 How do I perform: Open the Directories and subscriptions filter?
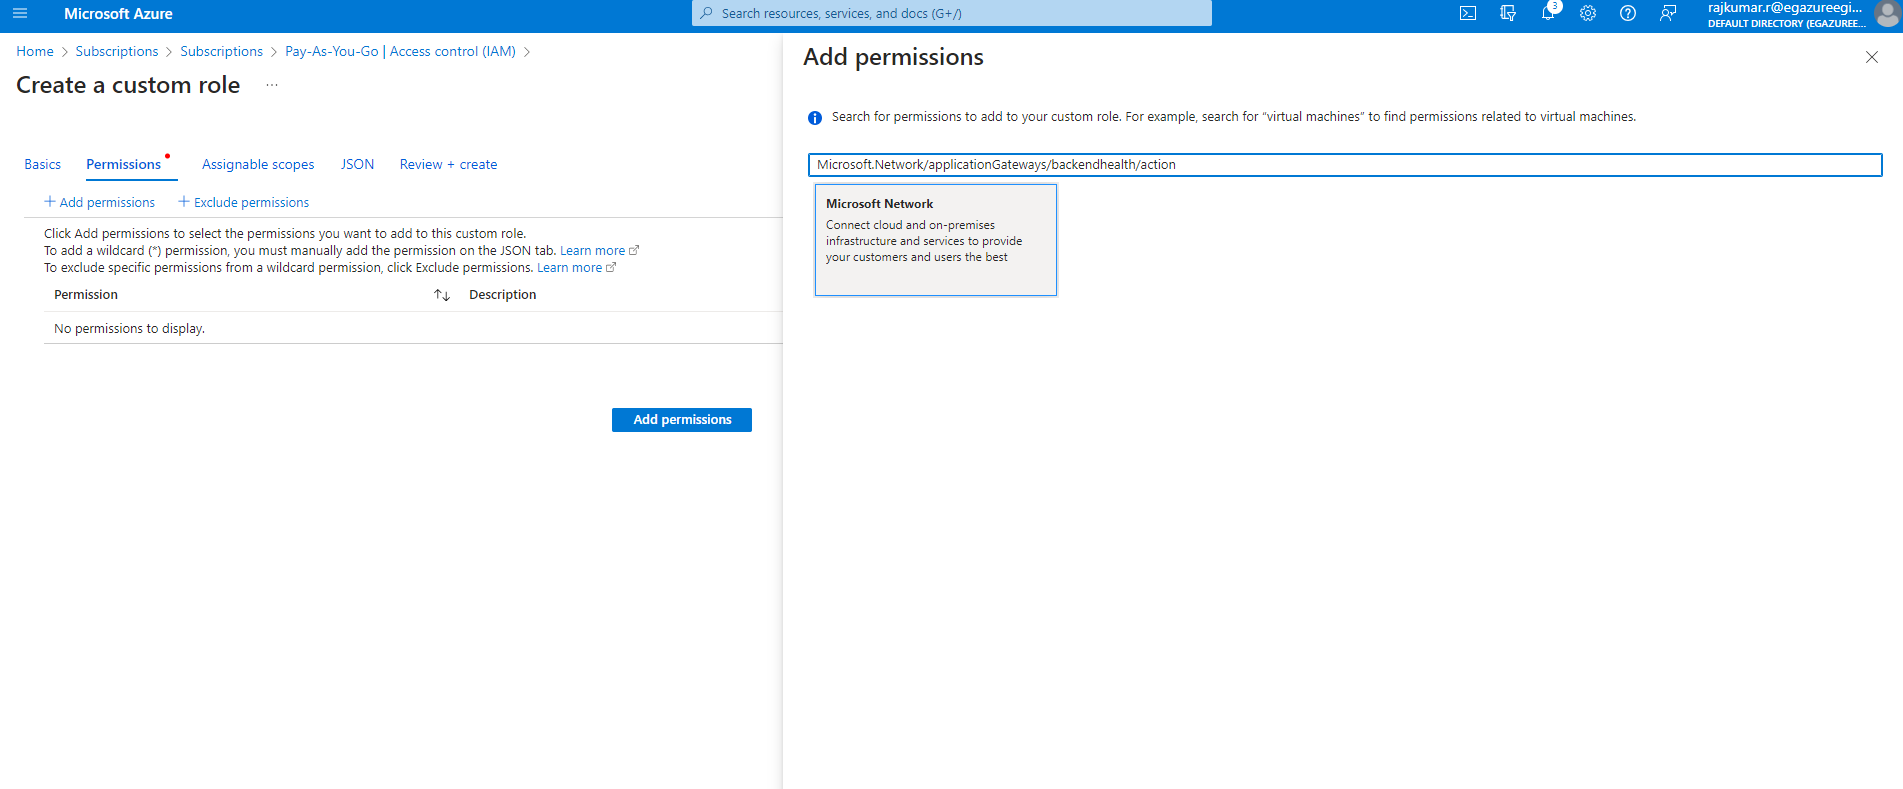pos(1508,14)
